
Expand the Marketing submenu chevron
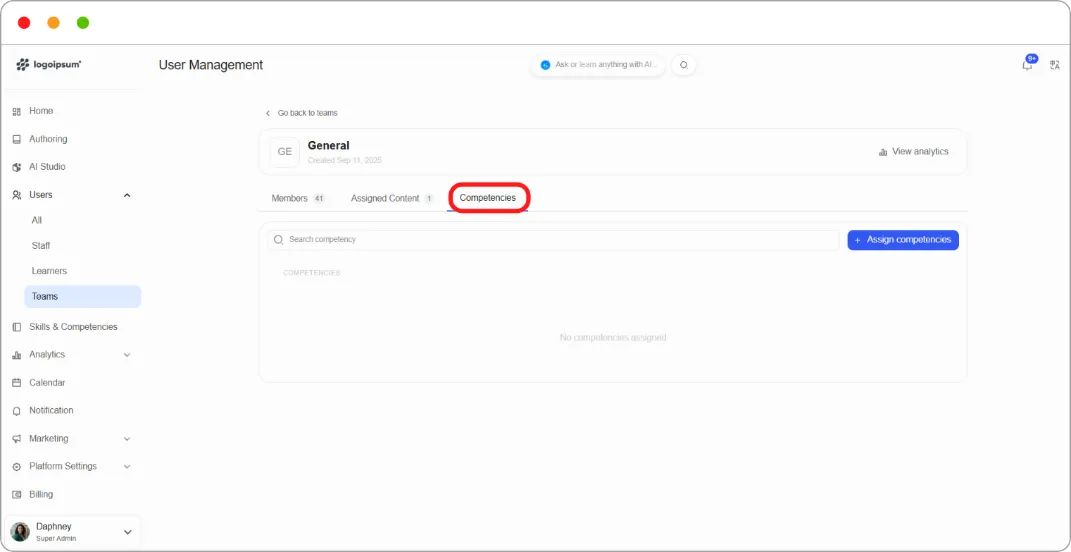click(x=126, y=439)
